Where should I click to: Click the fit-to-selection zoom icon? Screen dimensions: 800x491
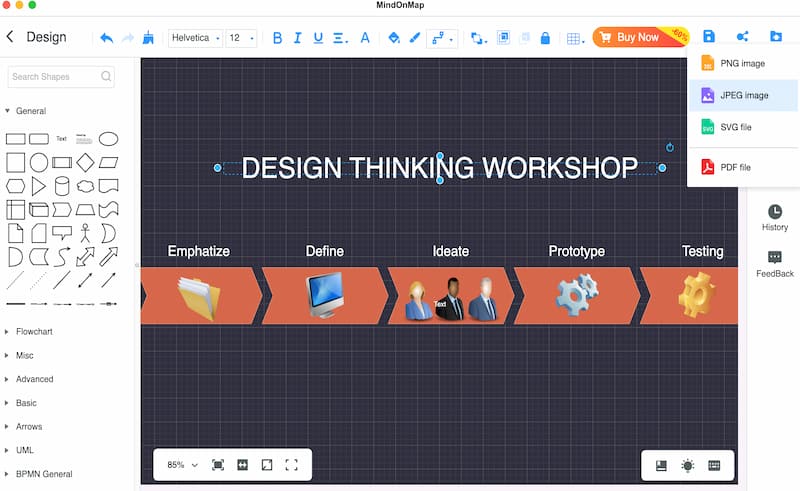click(218, 465)
